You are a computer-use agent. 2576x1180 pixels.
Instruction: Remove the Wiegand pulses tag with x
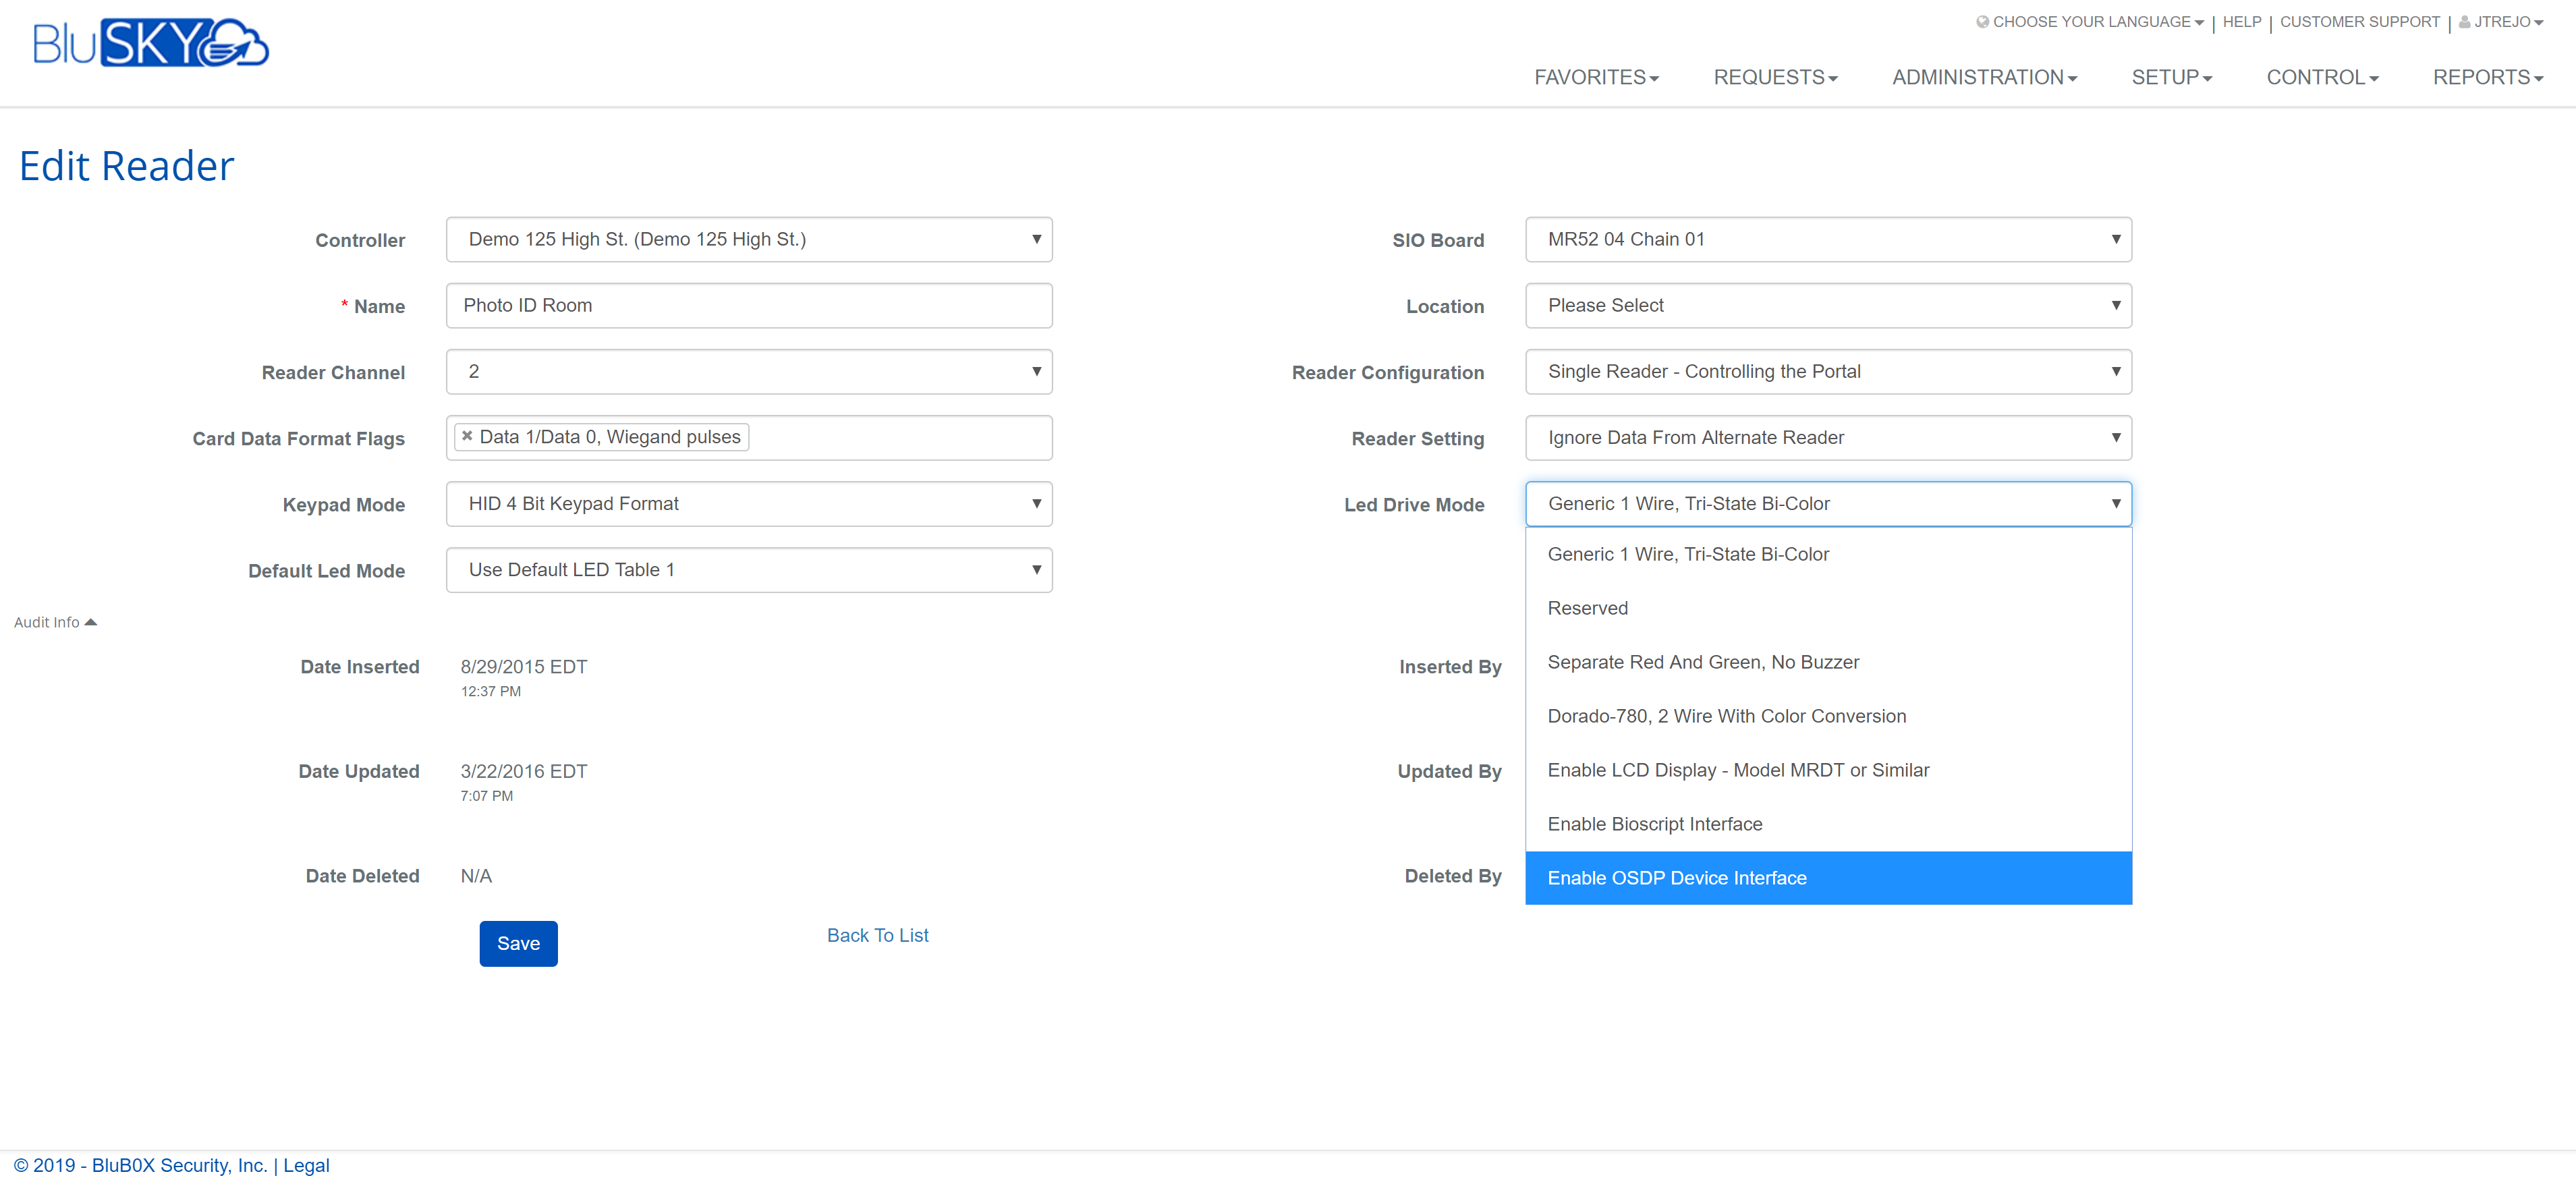coord(467,437)
